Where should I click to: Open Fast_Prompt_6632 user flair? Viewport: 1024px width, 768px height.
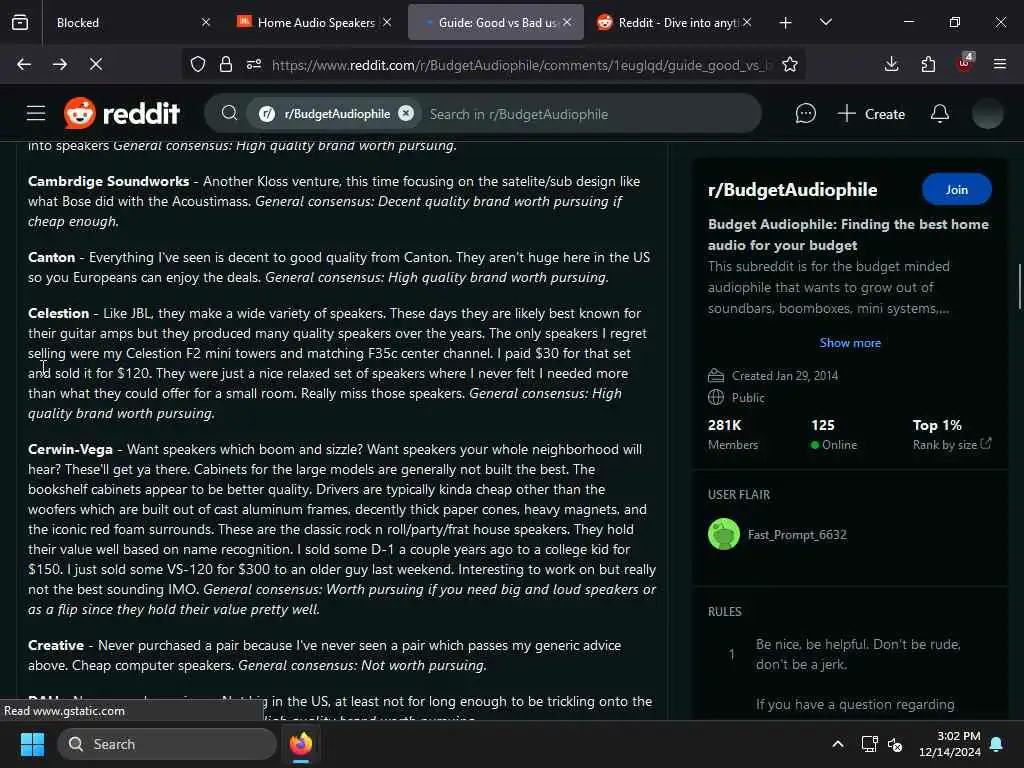point(777,534)
